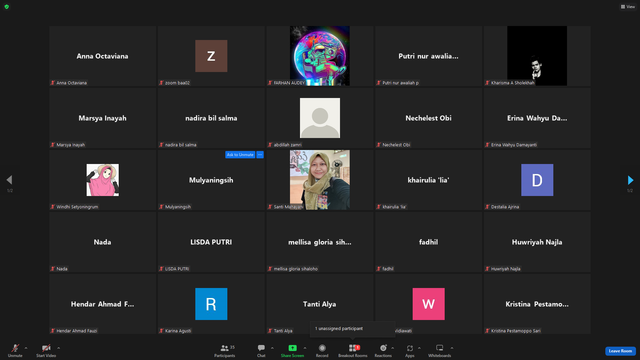Select Nada's tile

pos(102,242)
